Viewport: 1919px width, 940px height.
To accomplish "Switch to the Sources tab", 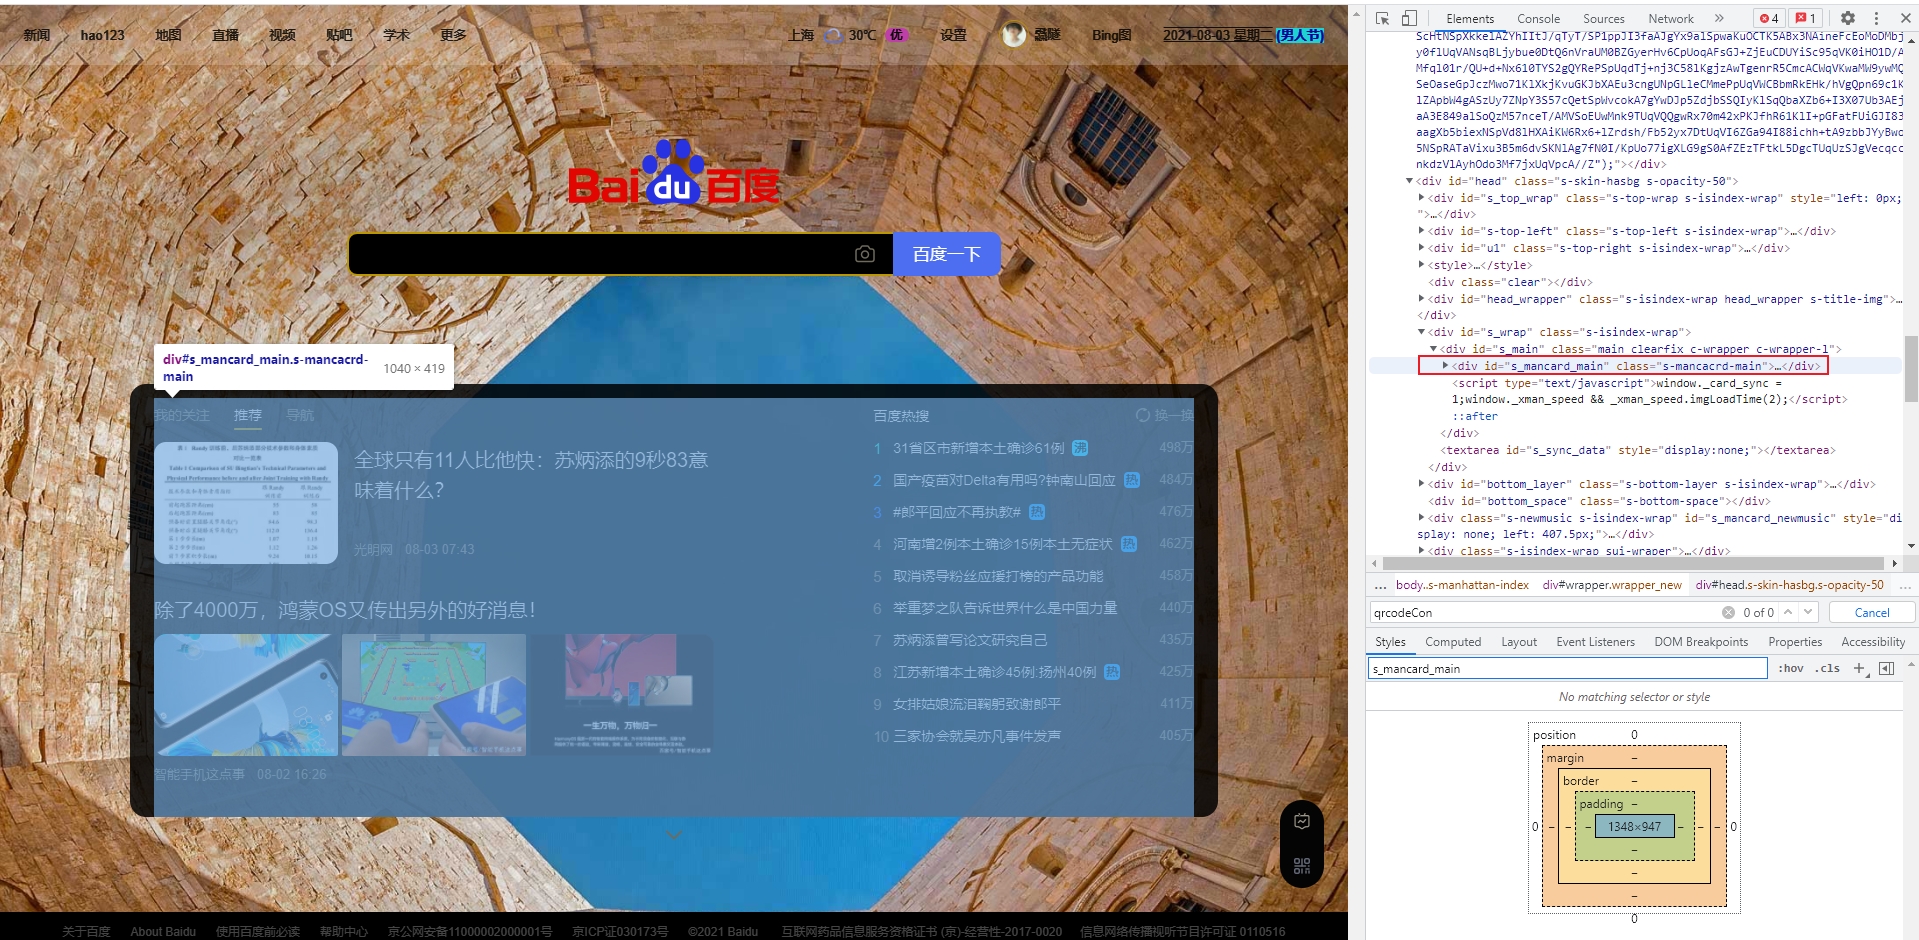I will (x=1603, y=18).
